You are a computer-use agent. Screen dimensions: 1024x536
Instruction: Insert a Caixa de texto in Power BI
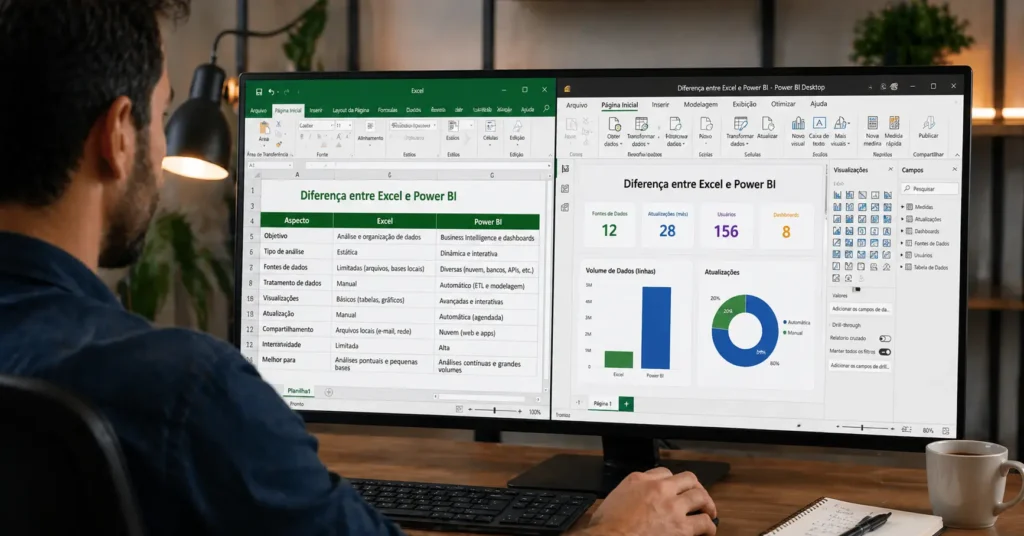pyautogui.click(x=819, y=133)
